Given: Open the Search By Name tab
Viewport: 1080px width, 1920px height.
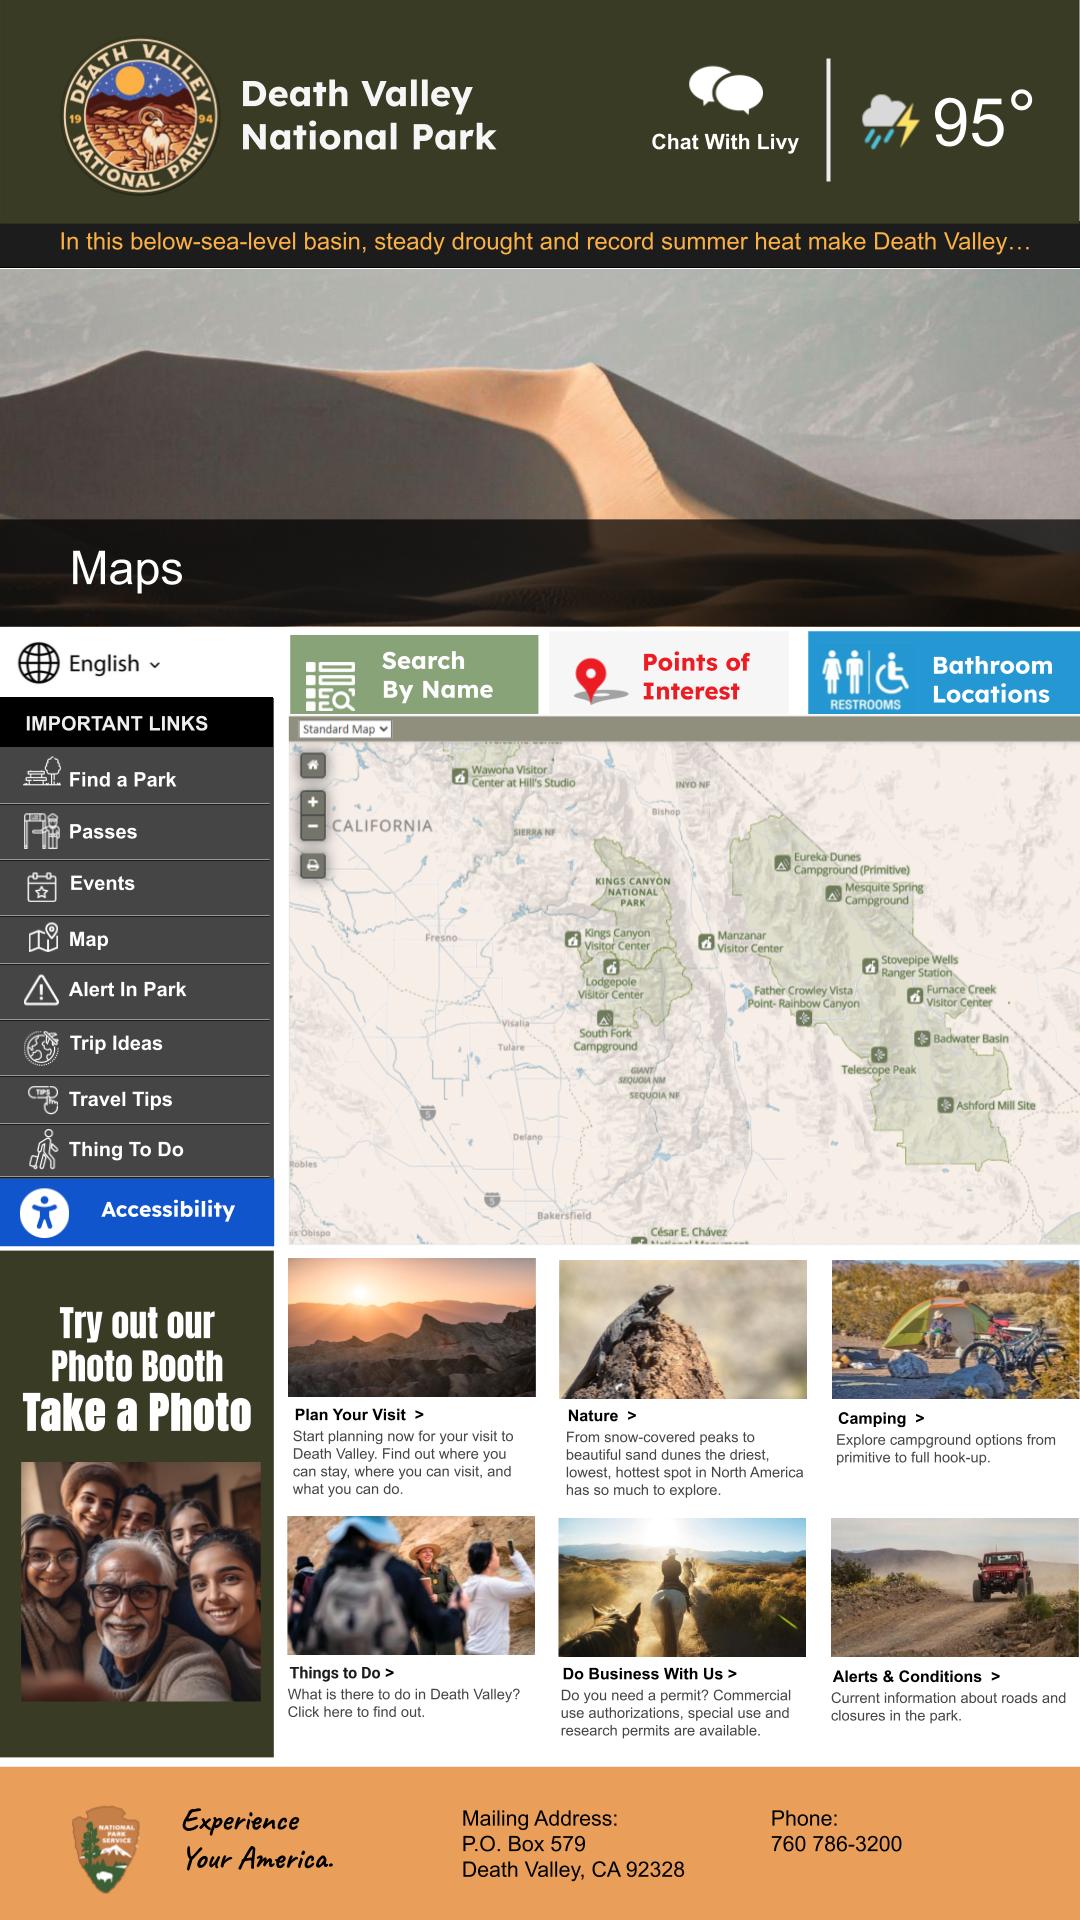Looking at the screenshot, I should click(414, 675).
